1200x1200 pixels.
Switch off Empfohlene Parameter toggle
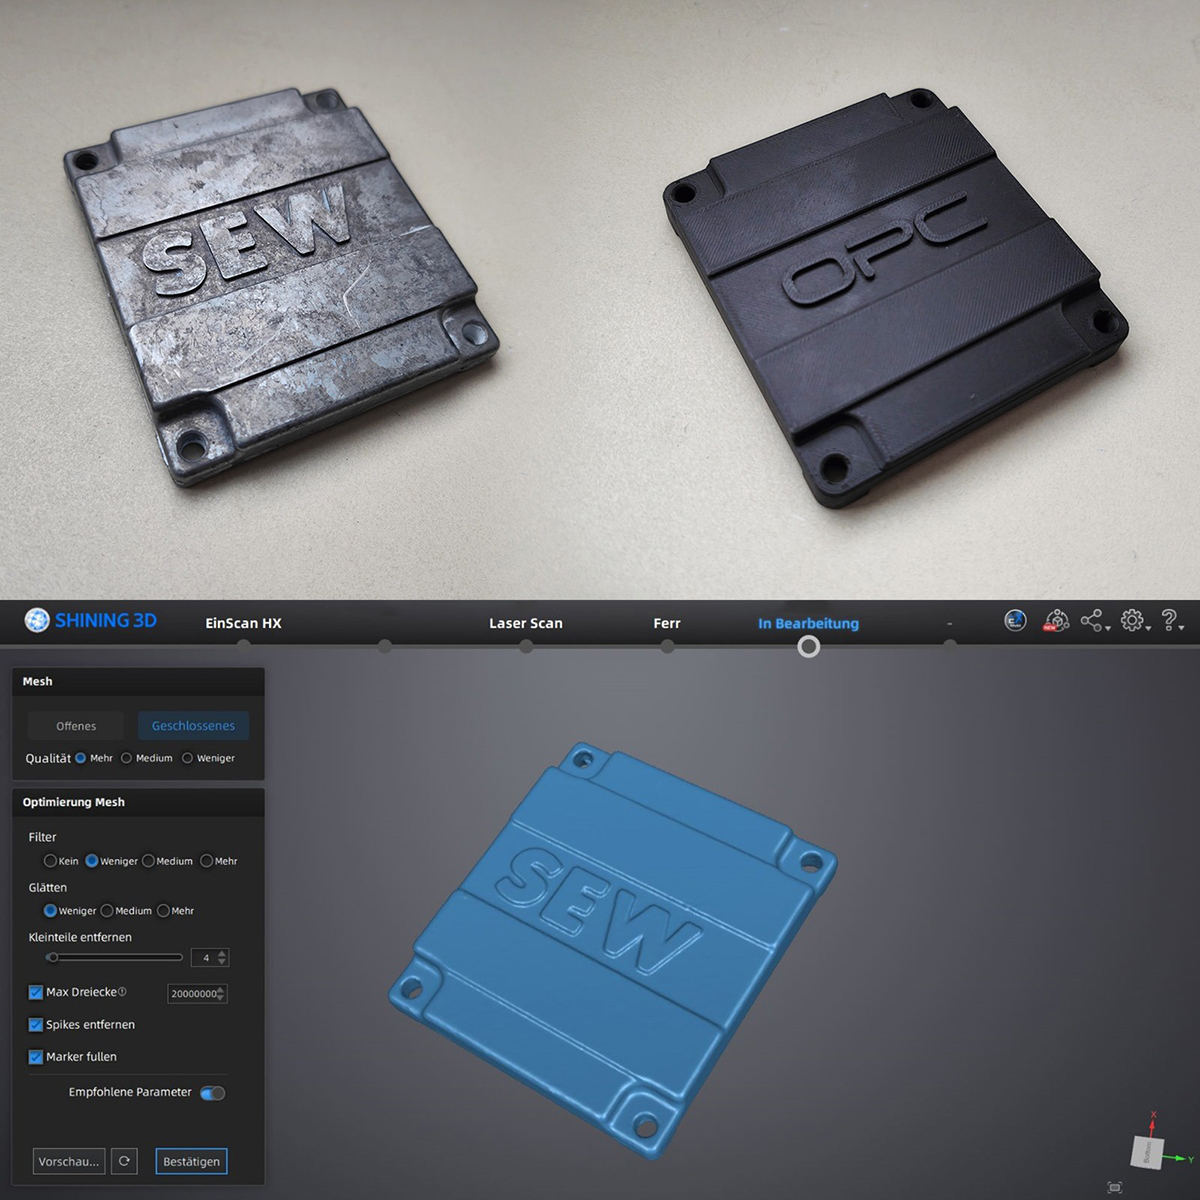[x=213, y=1093]
